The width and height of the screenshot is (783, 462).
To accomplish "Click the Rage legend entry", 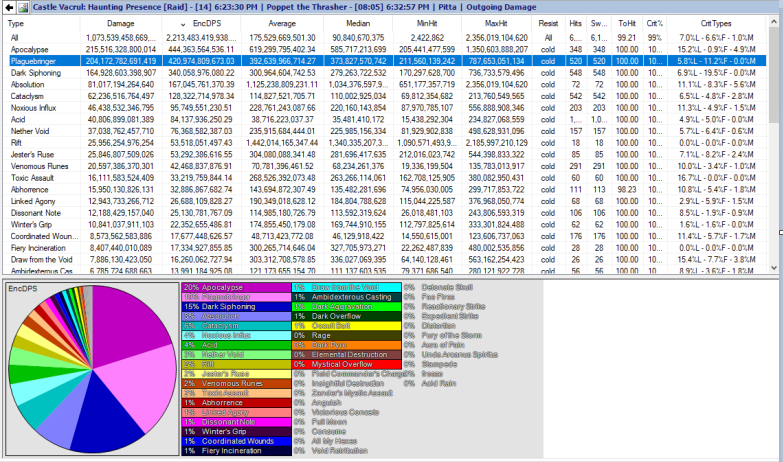I will pyautogui.click(x=347, y=335).
